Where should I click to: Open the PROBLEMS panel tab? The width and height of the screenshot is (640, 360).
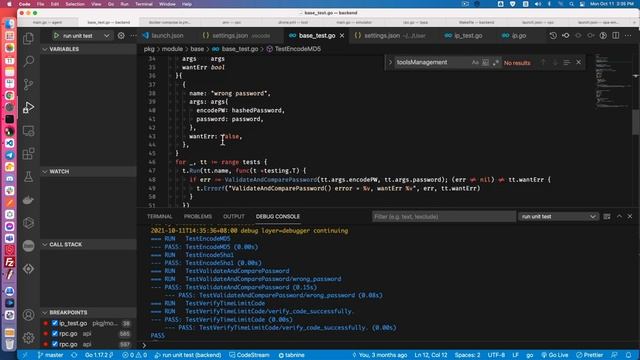(198, 216)
